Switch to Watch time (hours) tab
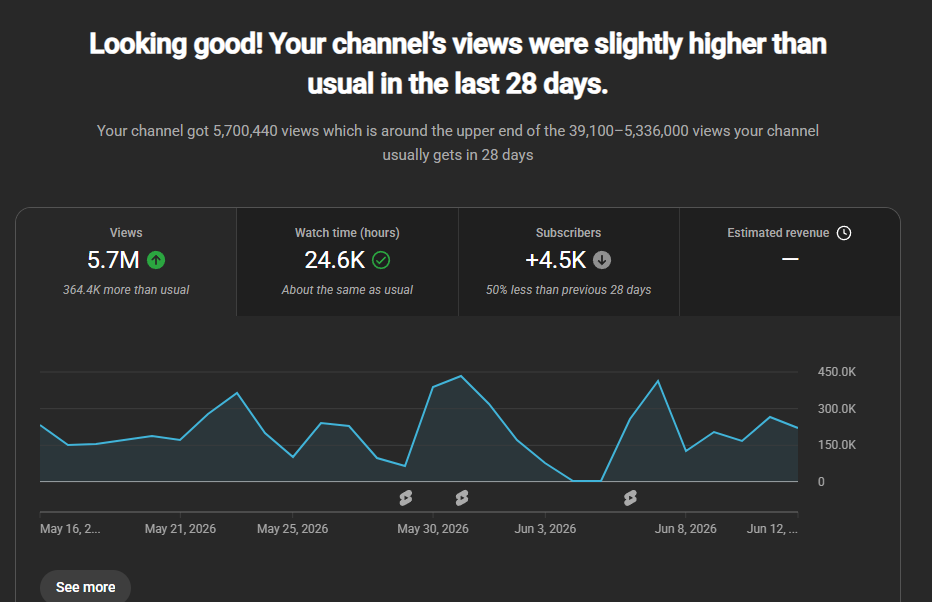This screenshot has height=602, width=932. [x=347, y=261]
